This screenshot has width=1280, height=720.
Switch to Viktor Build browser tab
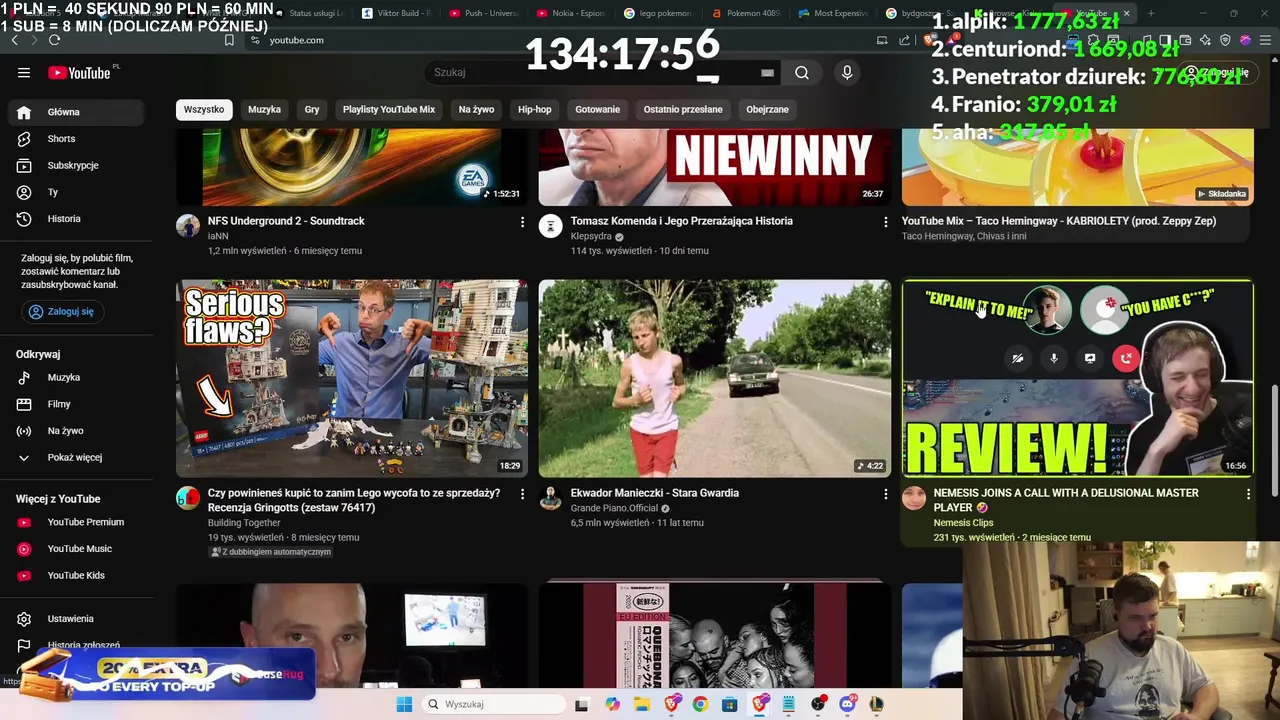pos(396,13)
